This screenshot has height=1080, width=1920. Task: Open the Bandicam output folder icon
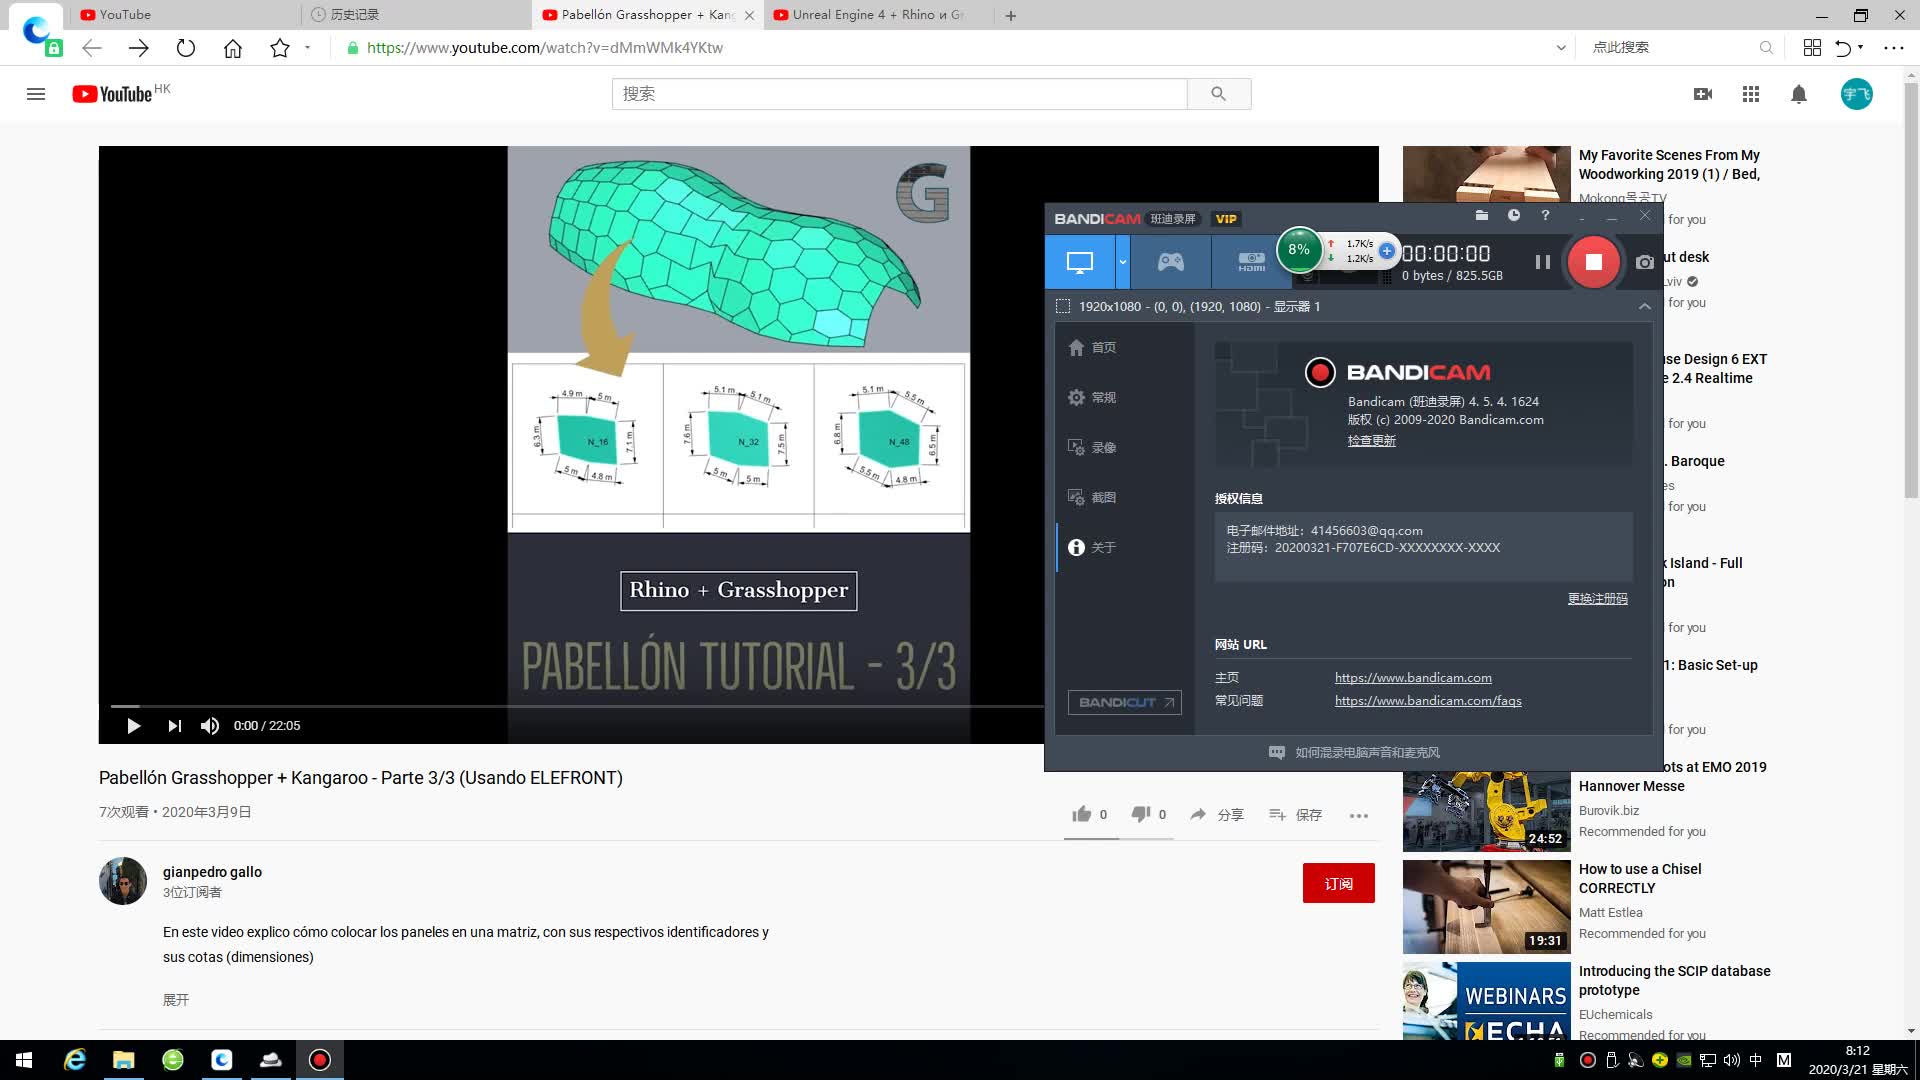tap(1481, 216)
